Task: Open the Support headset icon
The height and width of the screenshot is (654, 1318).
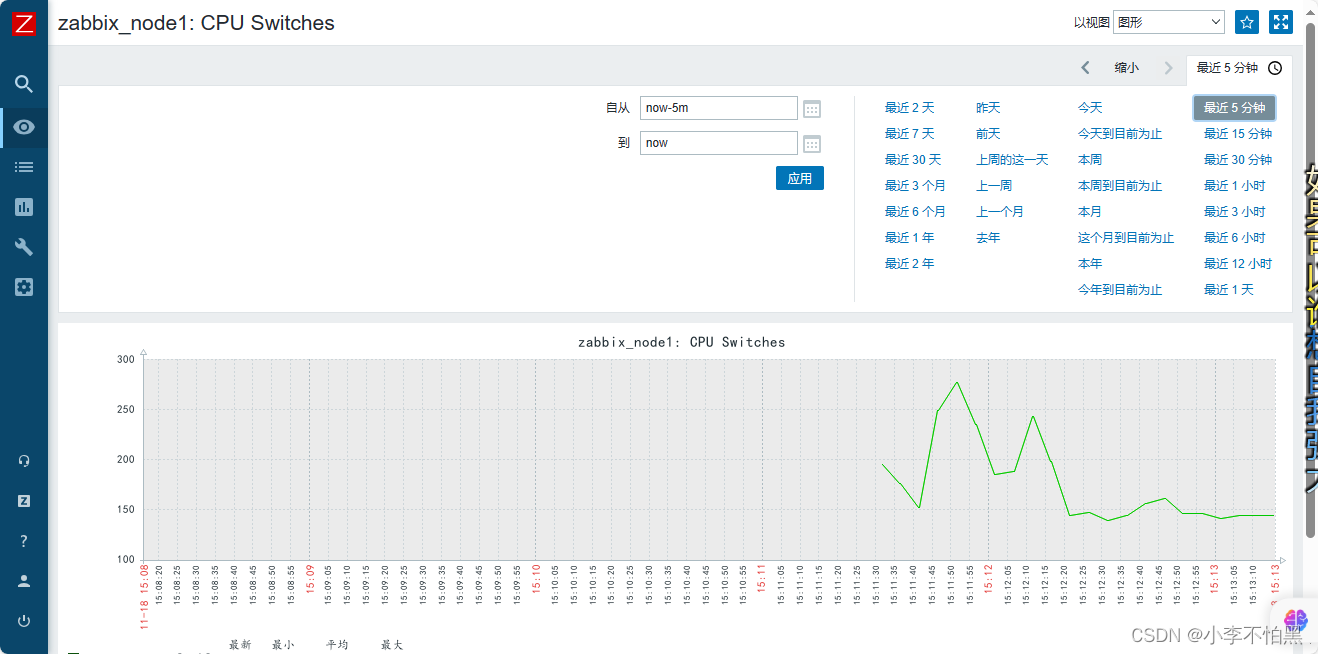Action: click(x=24, y=461)
